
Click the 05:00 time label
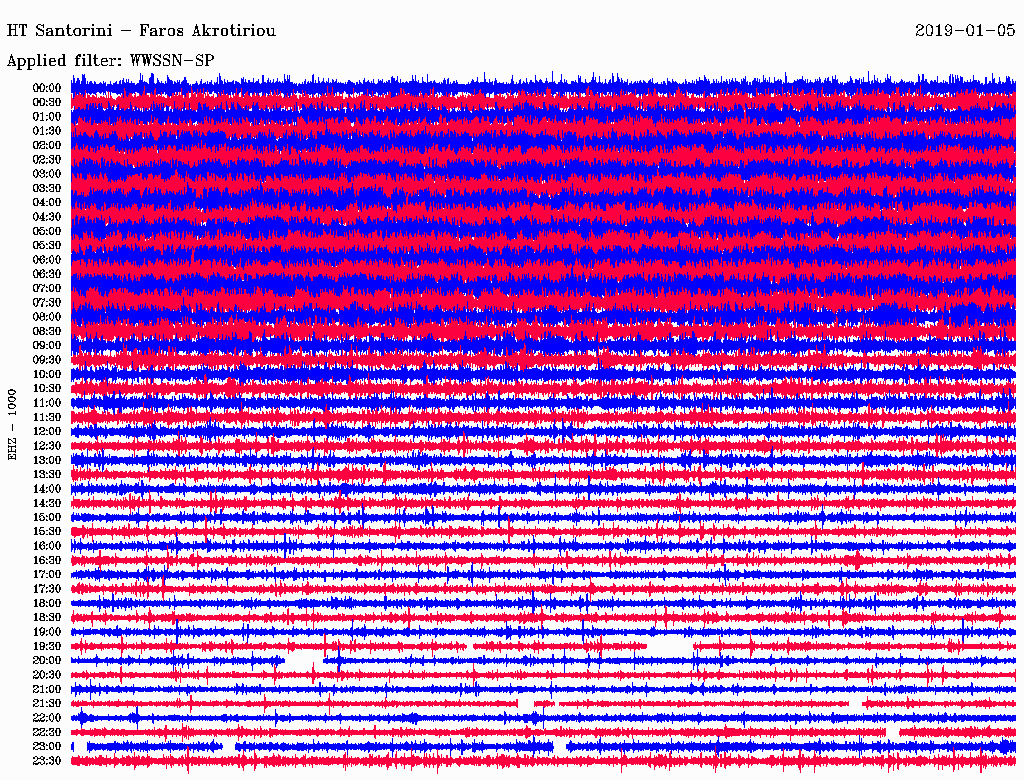coord(46,231)
